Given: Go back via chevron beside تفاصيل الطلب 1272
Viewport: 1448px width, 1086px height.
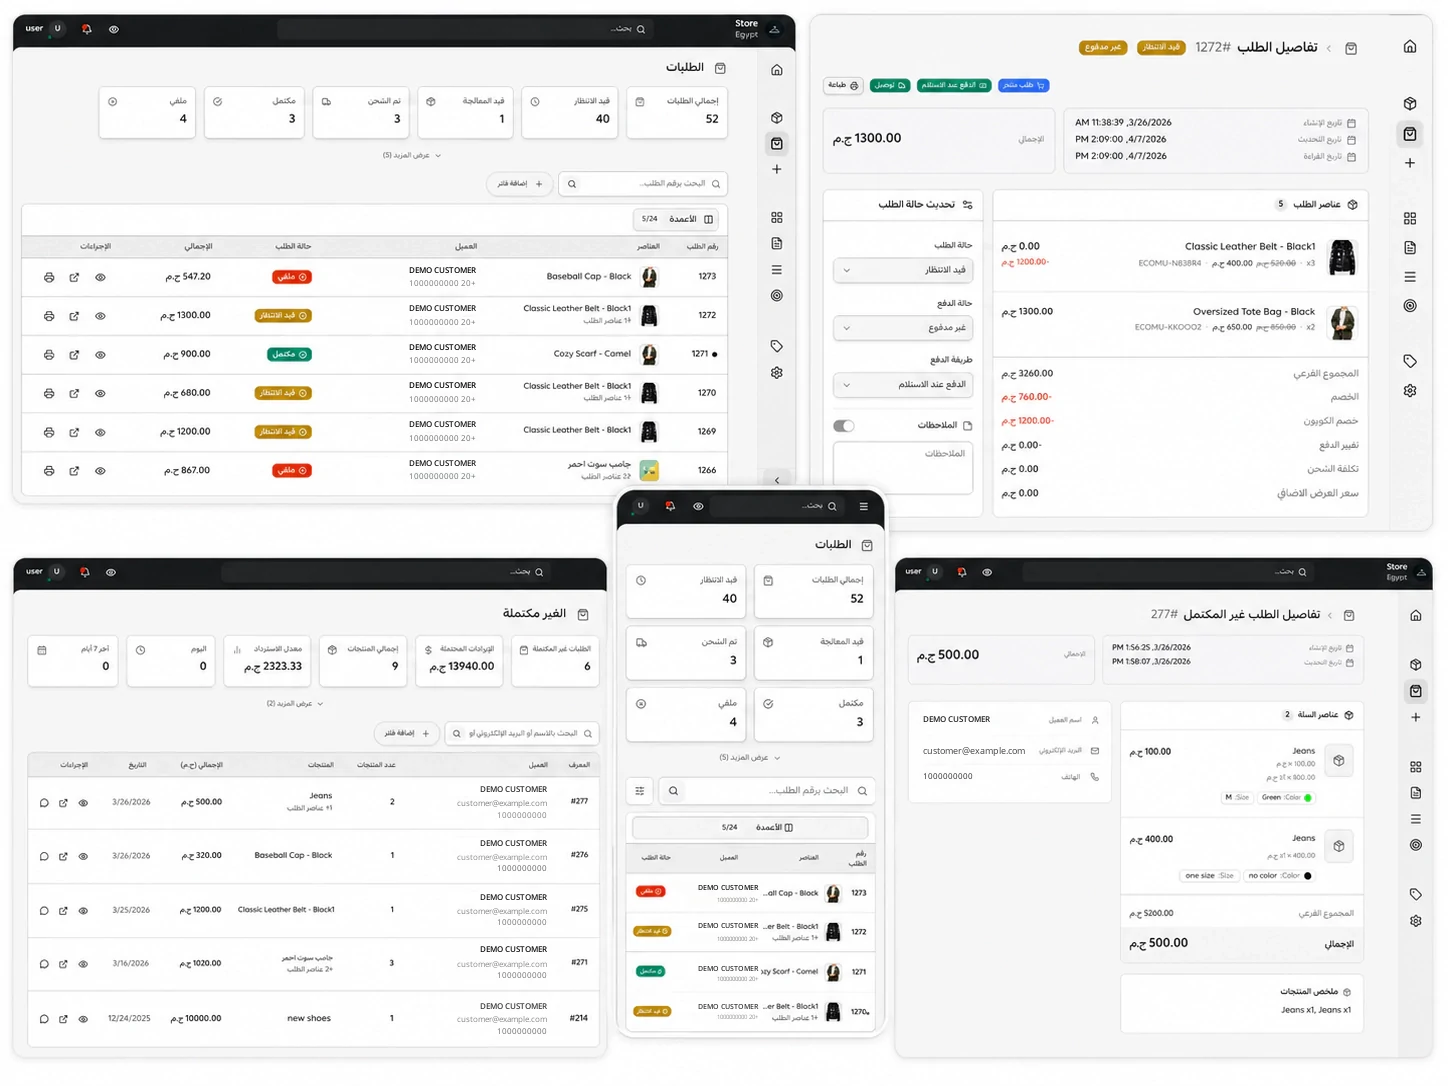Looking at the screenshot, I should (1329, 48).
